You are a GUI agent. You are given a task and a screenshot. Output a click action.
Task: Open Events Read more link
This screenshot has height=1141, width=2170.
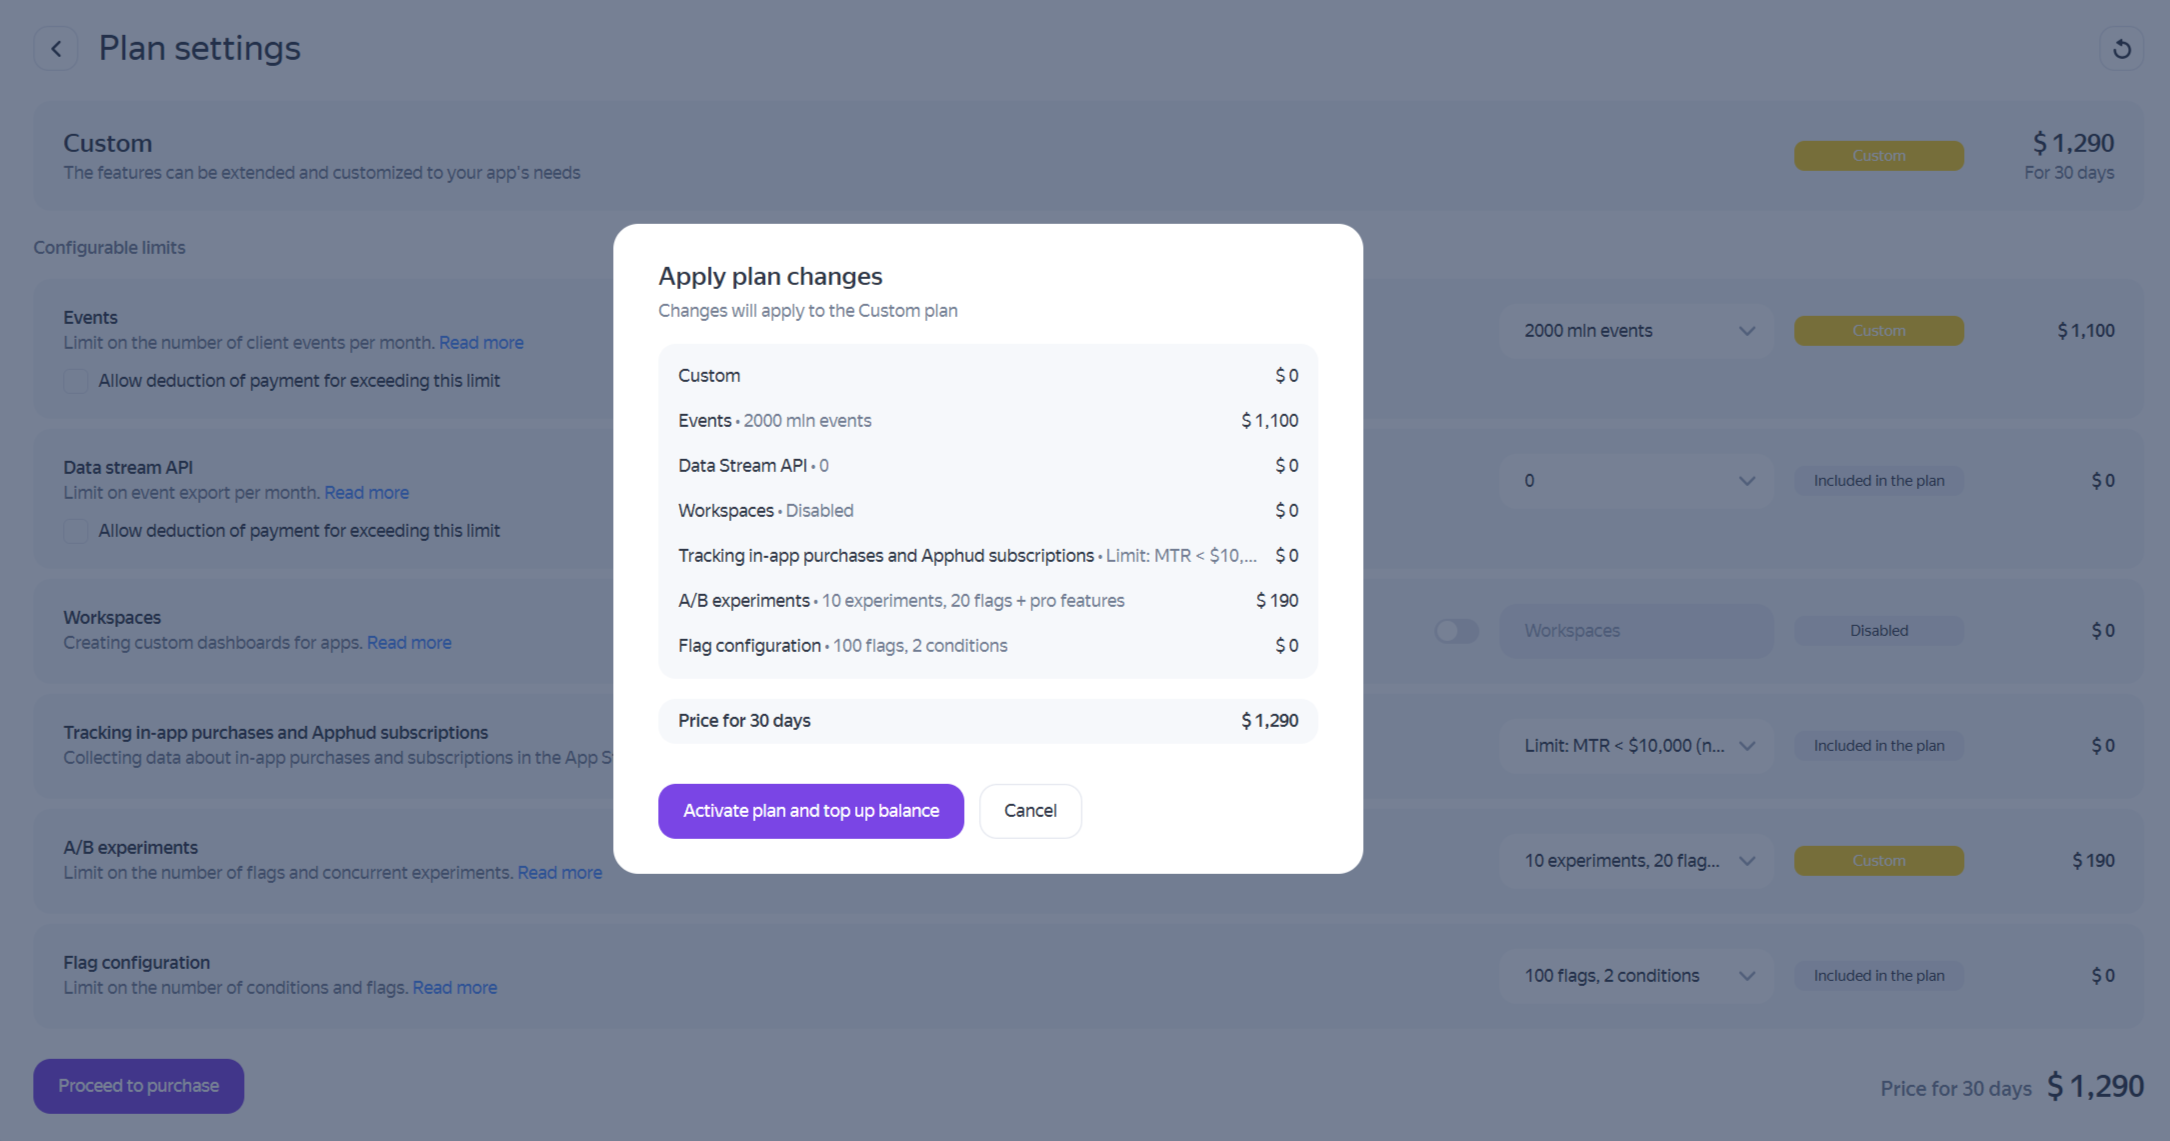[481, 343]
